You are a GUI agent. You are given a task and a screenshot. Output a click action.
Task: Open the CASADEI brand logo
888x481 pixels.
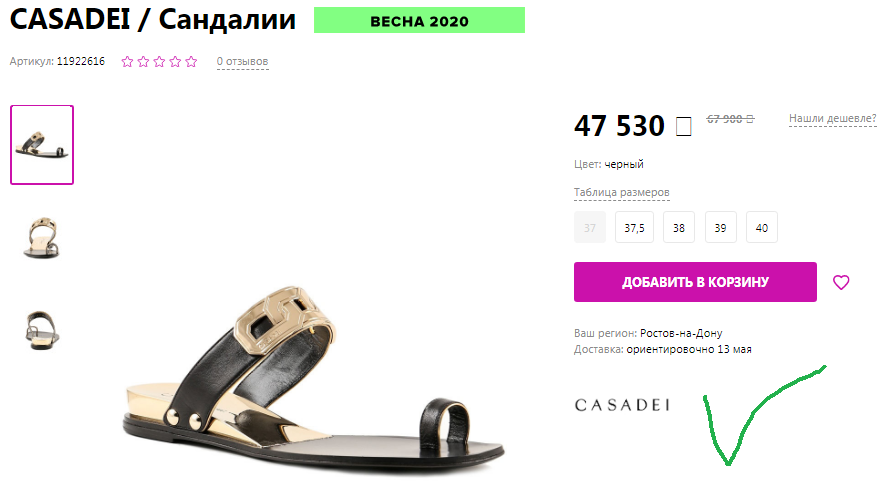tap(622, 405)
